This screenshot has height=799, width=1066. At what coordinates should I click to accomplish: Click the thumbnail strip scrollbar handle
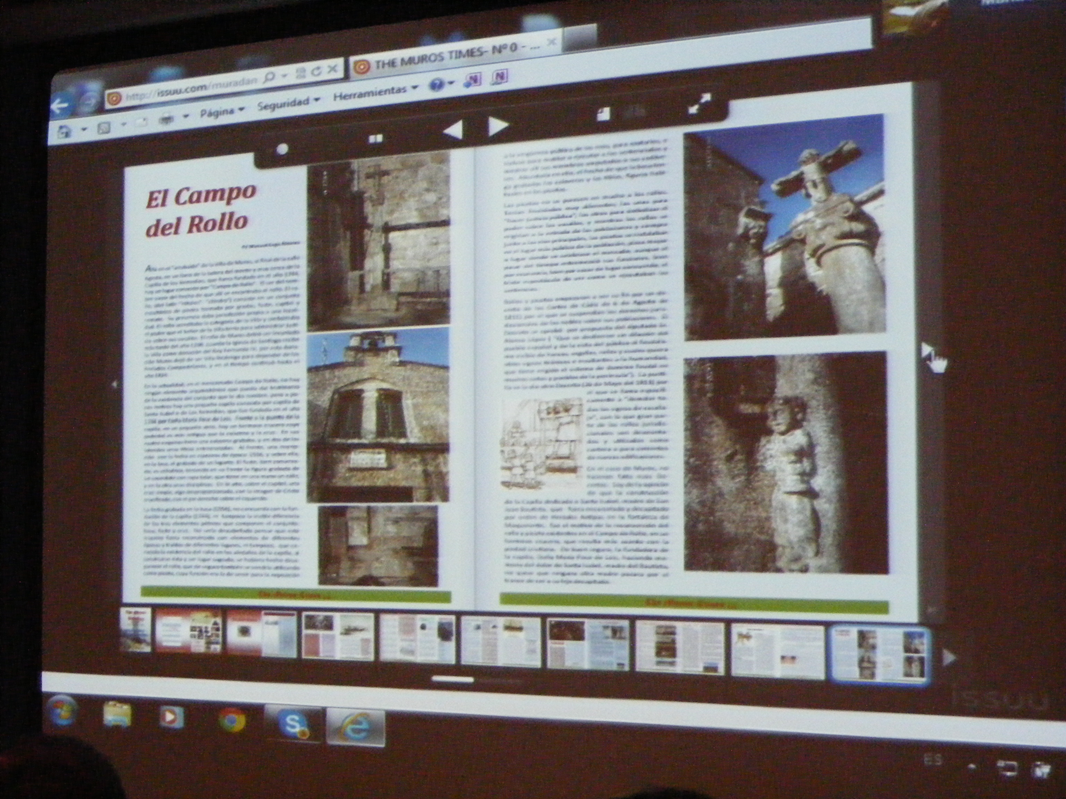(452, 680)
